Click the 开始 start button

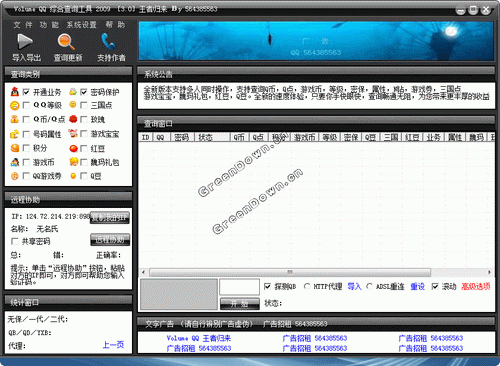click(x=240, y=304)
